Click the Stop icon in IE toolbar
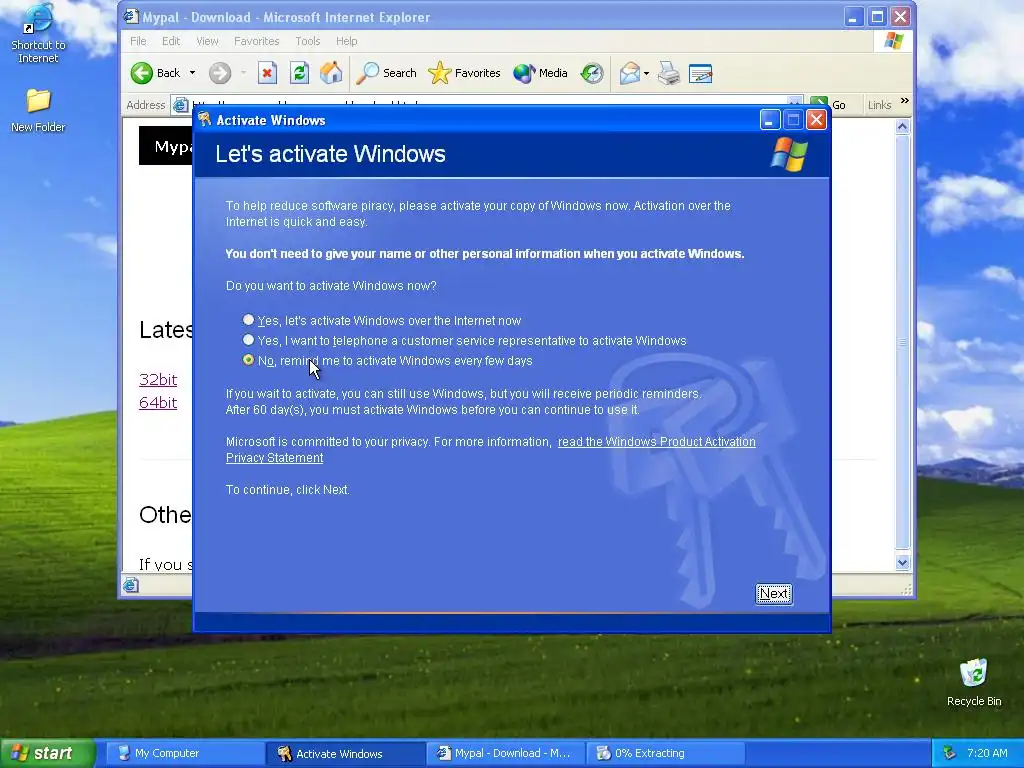 pyautogui.click(x=267, y=73)
